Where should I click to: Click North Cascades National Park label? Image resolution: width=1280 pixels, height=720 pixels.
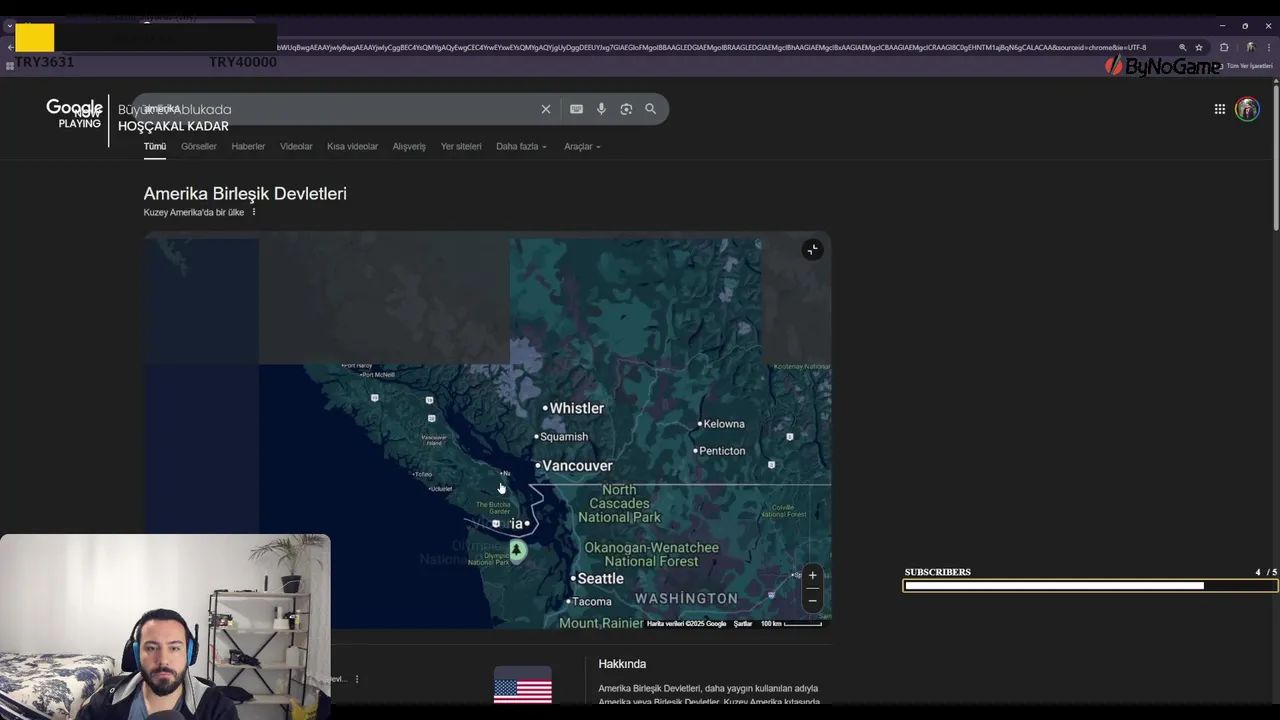point(619,504)
